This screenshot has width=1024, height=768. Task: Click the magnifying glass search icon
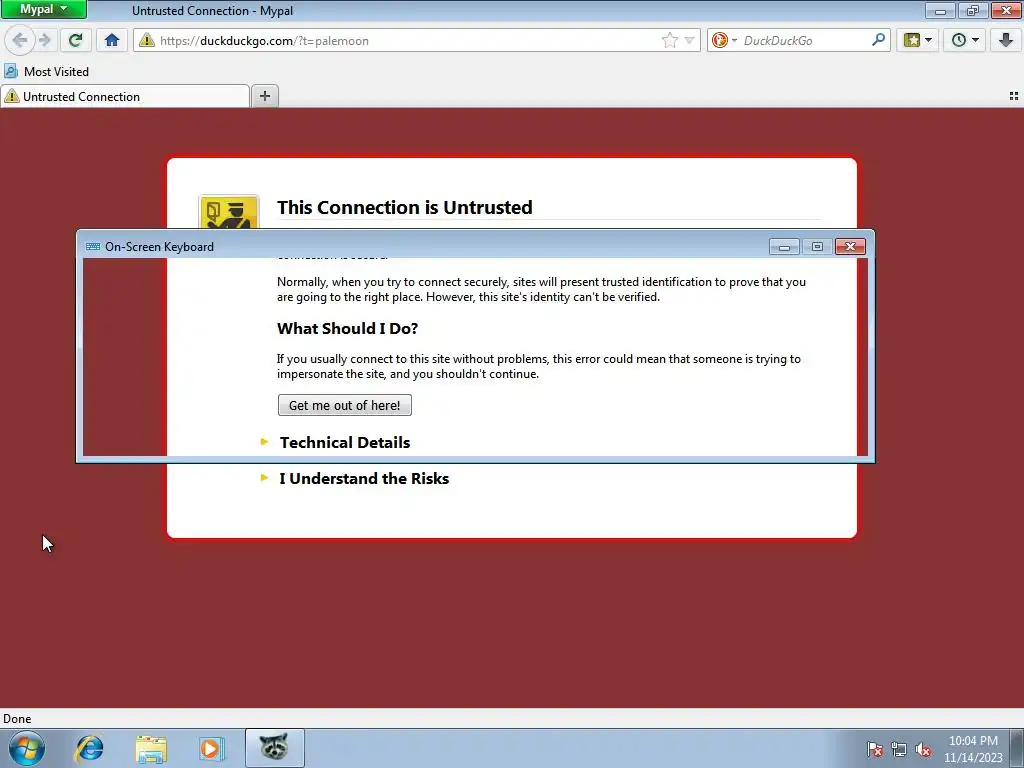878,40
